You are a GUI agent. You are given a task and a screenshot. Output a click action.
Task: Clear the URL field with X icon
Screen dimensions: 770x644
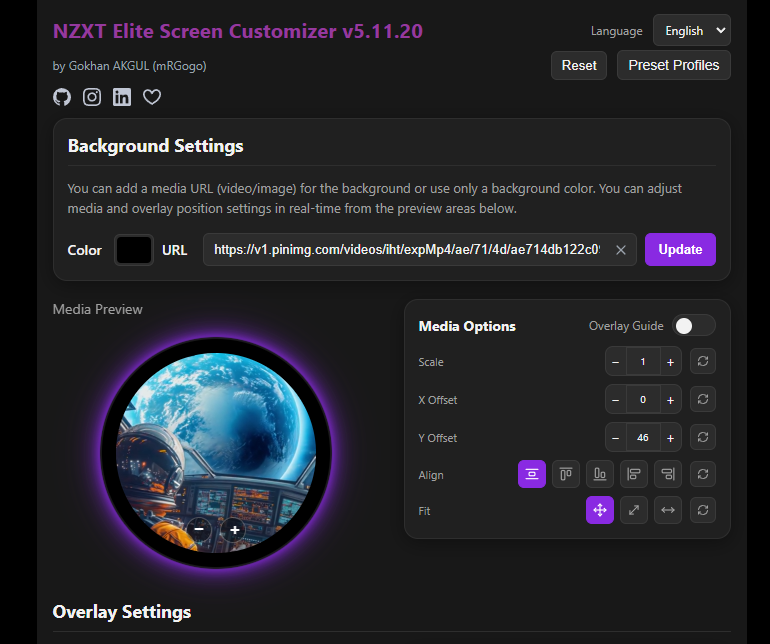point(621,250)
